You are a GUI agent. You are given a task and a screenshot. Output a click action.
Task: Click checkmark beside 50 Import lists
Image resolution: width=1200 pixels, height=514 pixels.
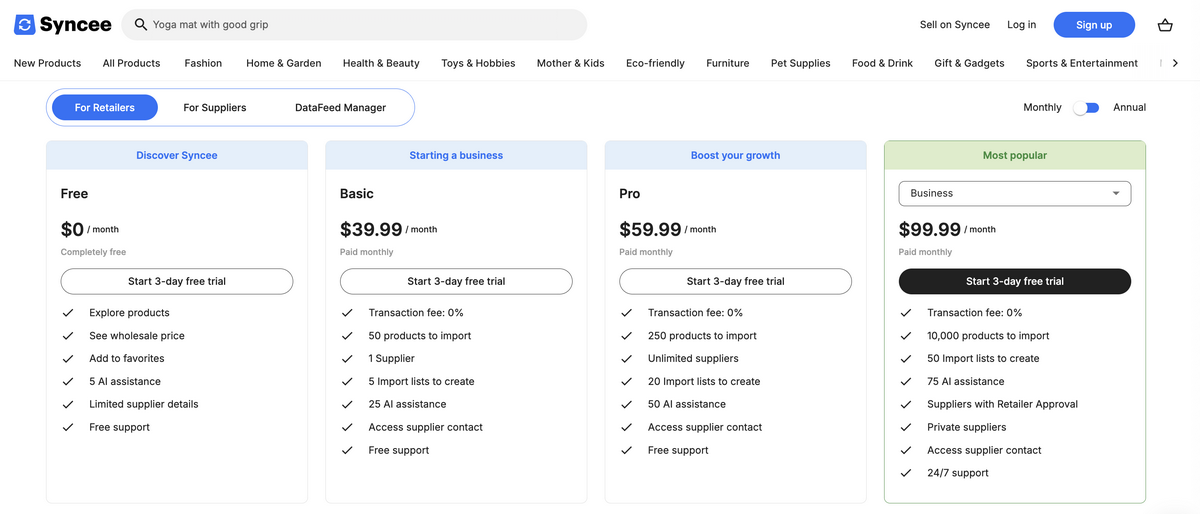point(906,358)
